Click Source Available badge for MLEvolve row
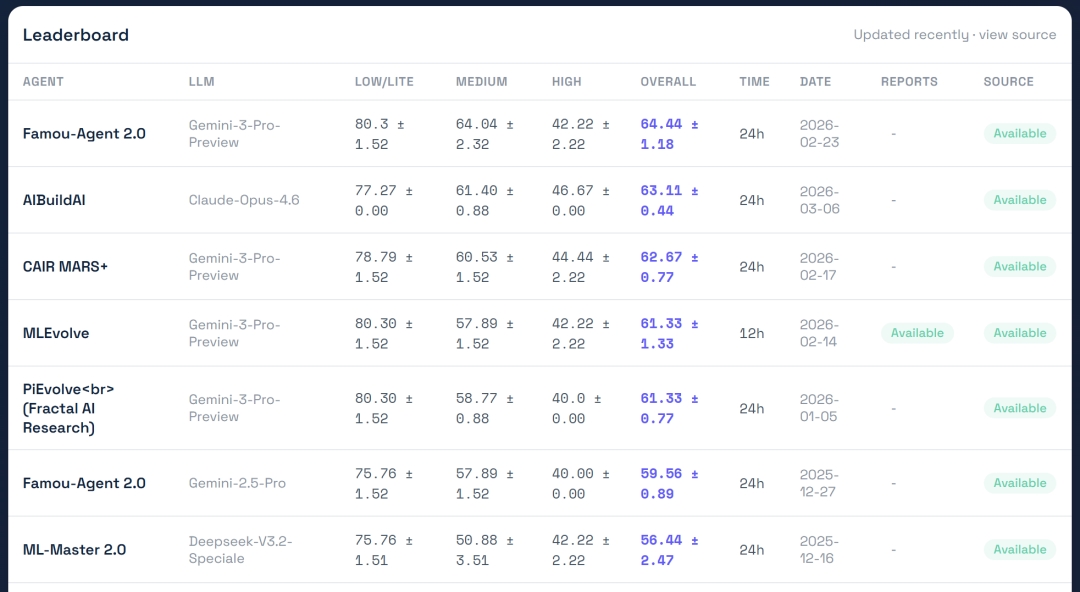Image resolution: width=1080 pixels, height=592 pixels. [1019, 333]
